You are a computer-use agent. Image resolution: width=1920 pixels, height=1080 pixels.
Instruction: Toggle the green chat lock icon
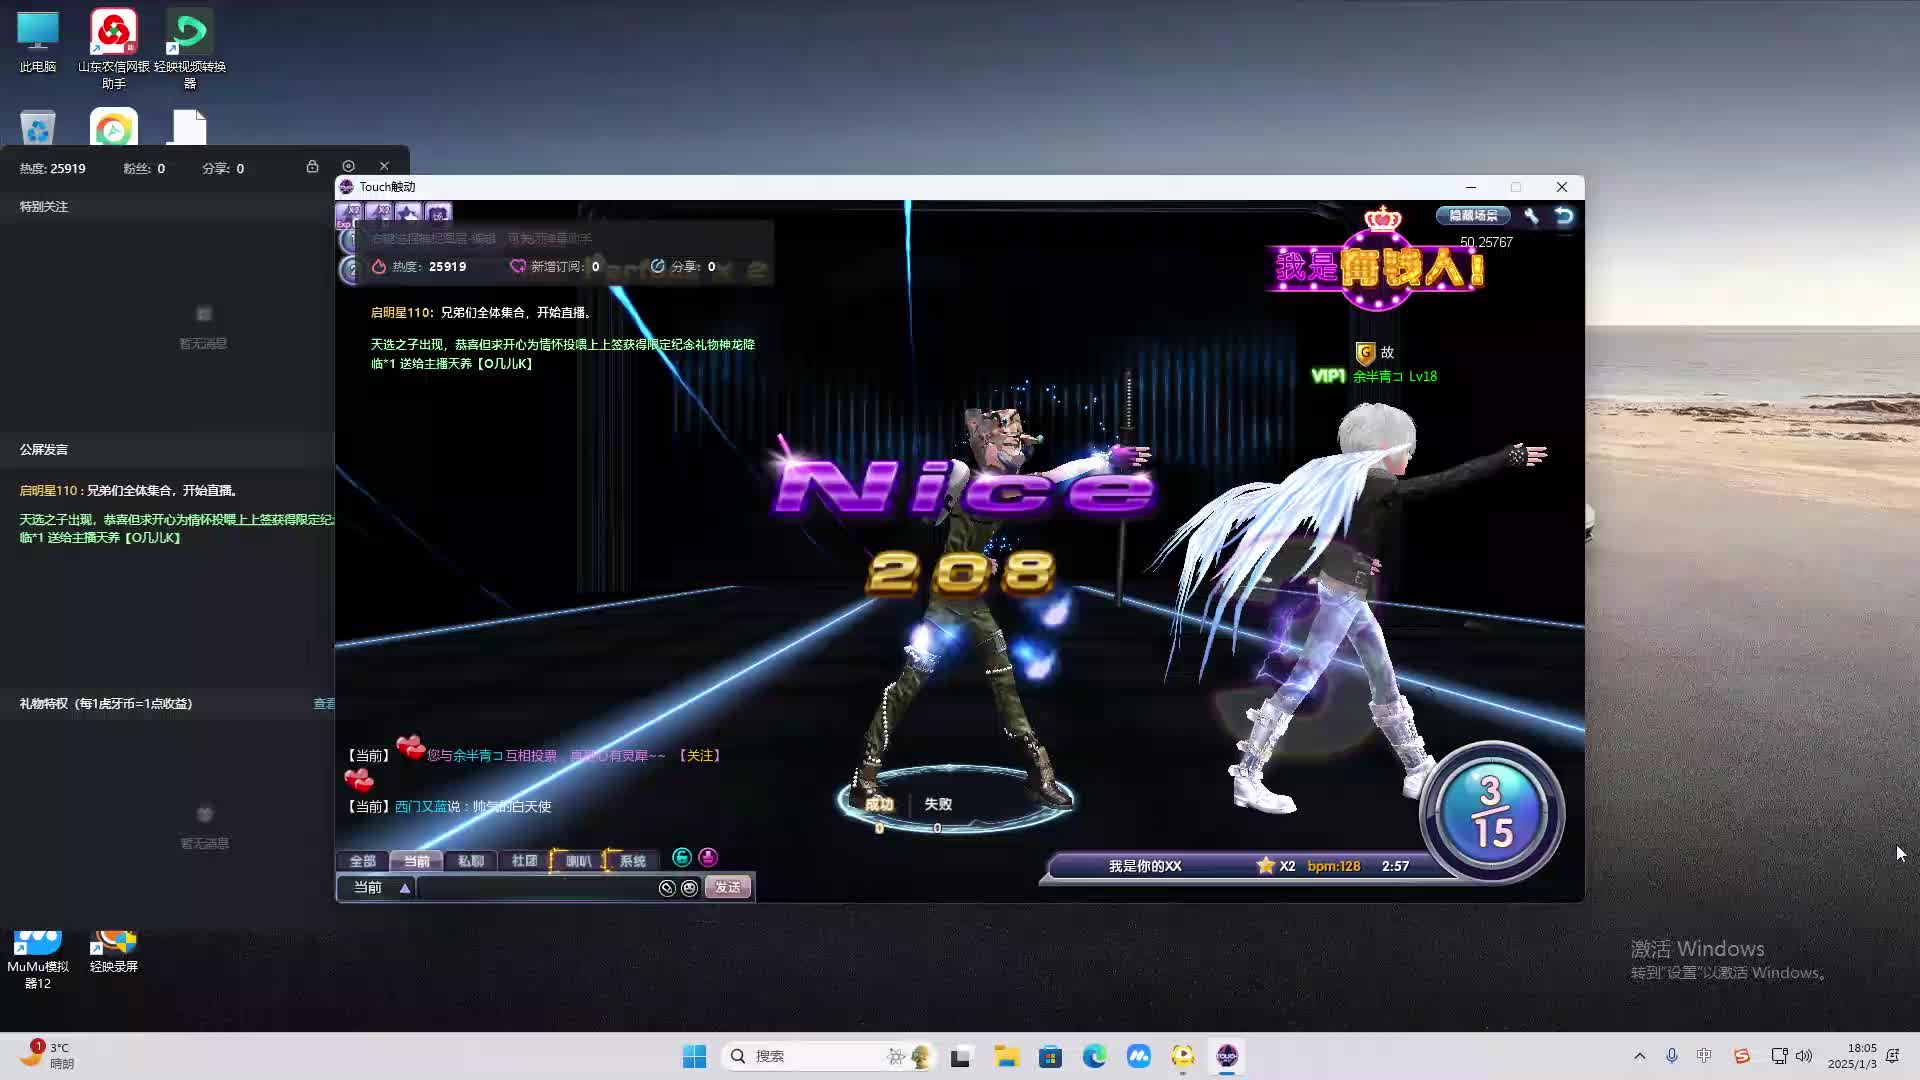coord(682,857)
